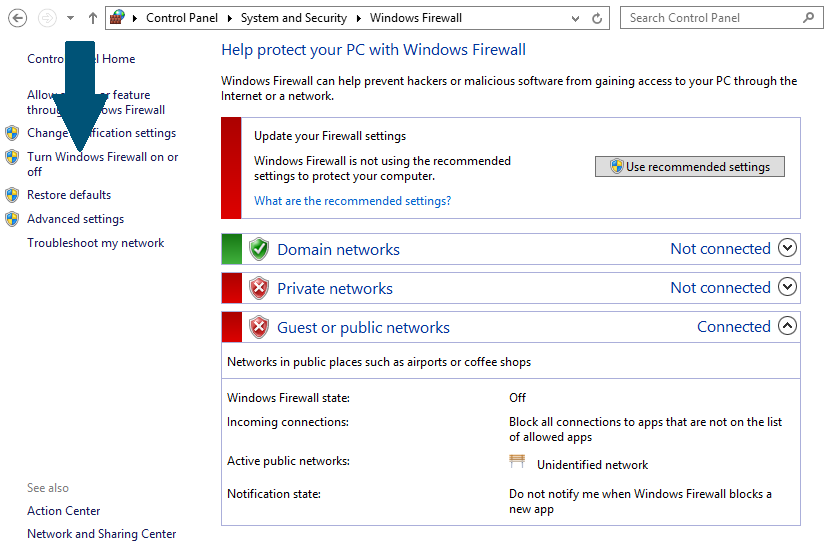Click the green shield beside Domain networks
This screenshot has height=544, width=832.
pyautogui.click(x=259, y=249)
